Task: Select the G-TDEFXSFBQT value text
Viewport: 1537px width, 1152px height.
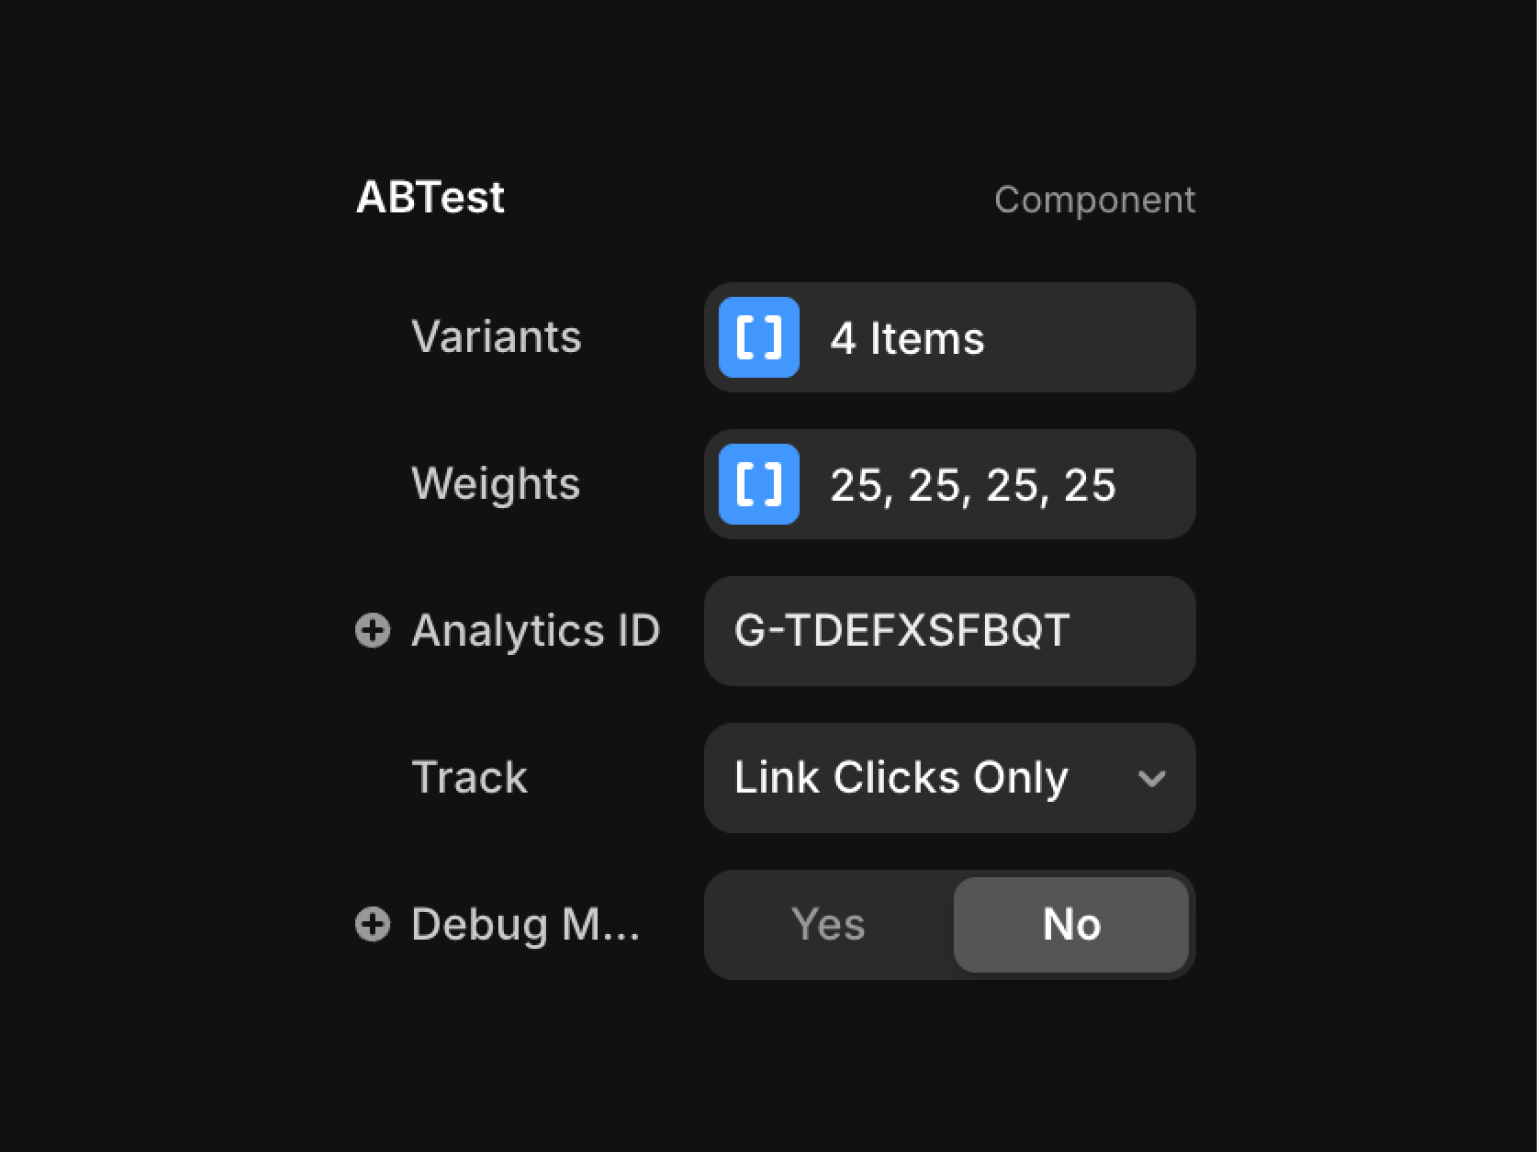Action: pos(902,631)
